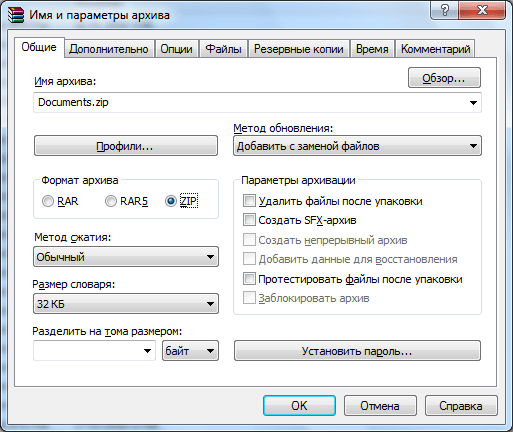Click the WinRAR books icon in title bar

(16, 15)
